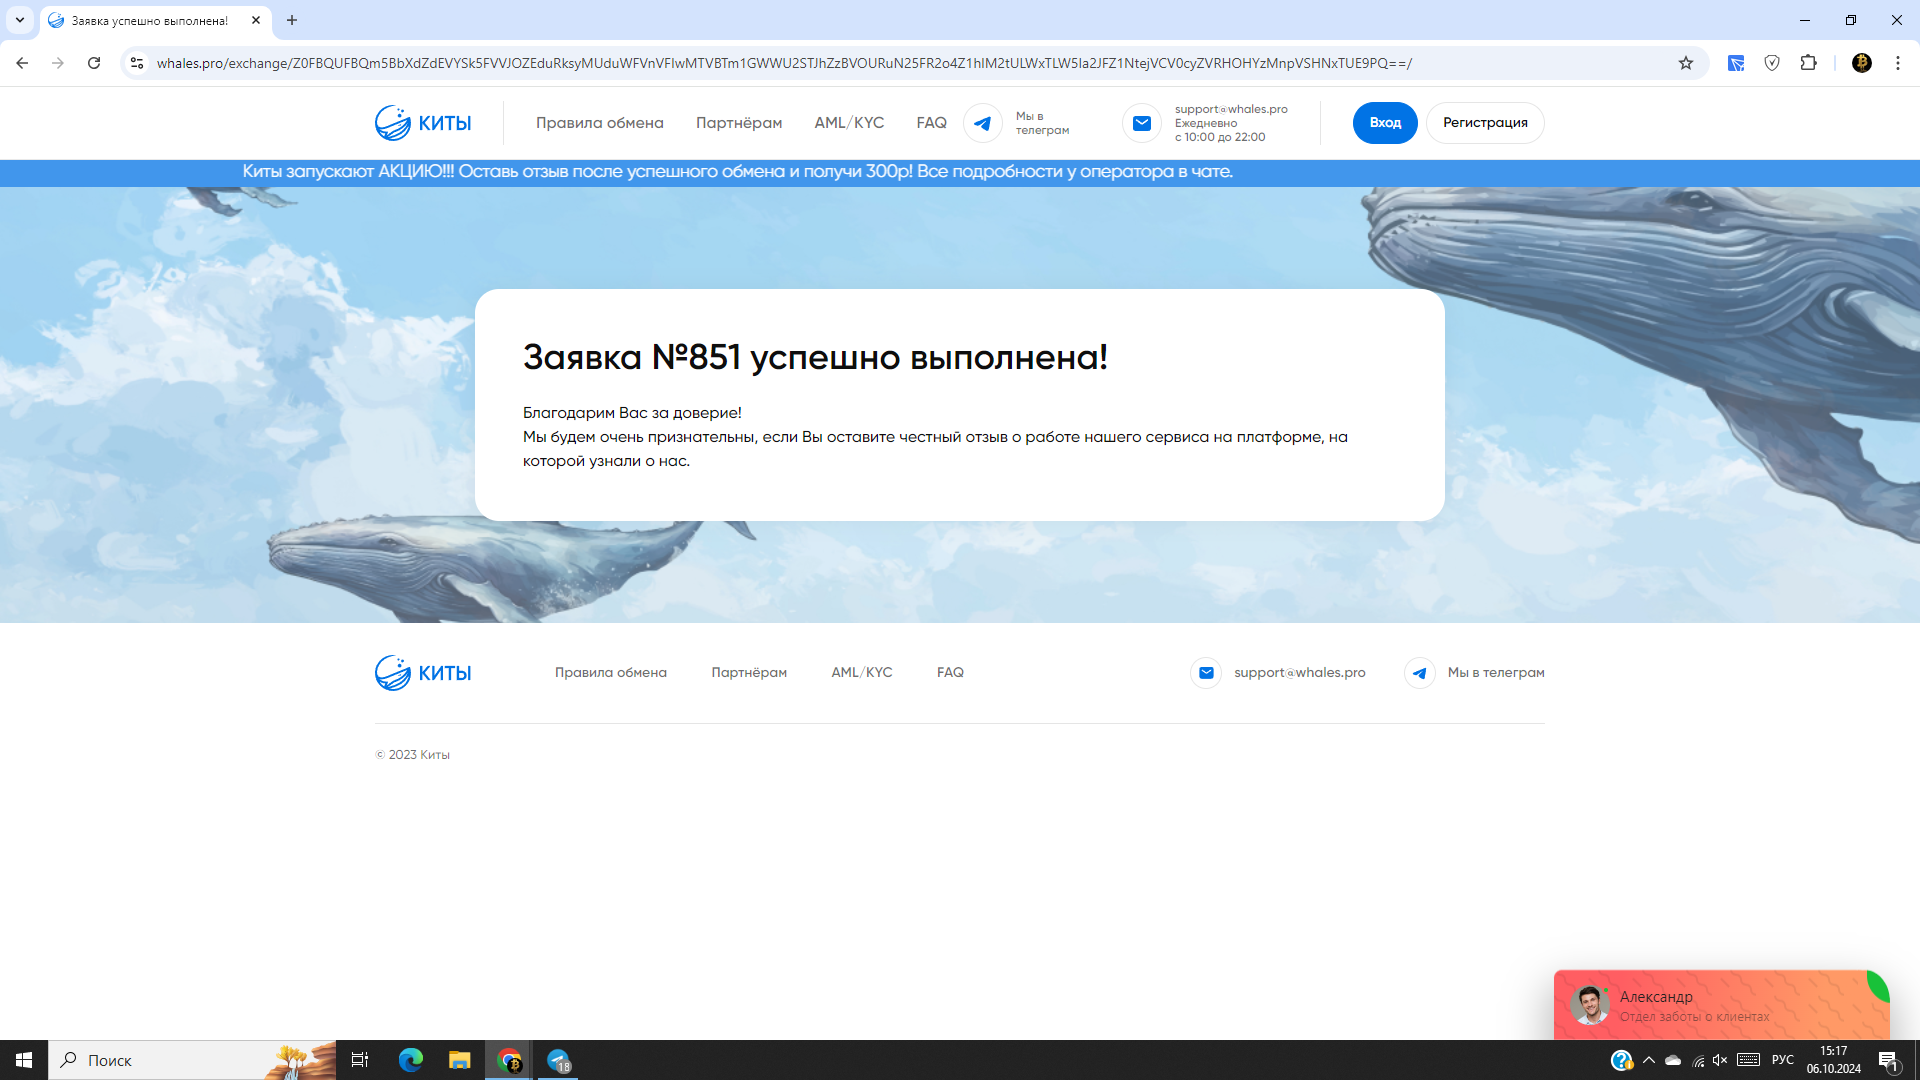Screen dimensions: 1920x1080
Task: Open the notification center icon
Action: pos(1889,1061)
